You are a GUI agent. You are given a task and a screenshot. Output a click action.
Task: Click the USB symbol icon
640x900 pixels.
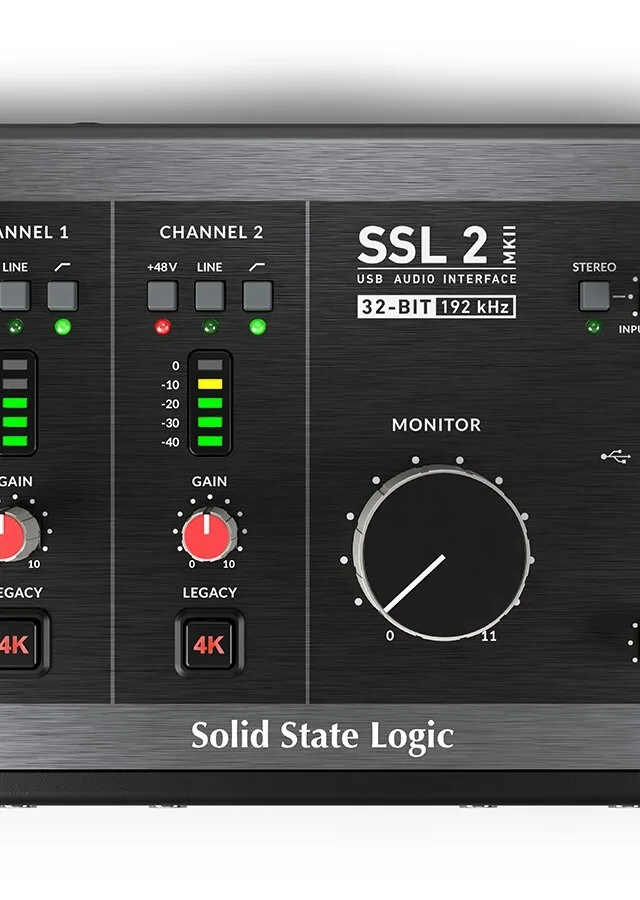tap(616, 457)
